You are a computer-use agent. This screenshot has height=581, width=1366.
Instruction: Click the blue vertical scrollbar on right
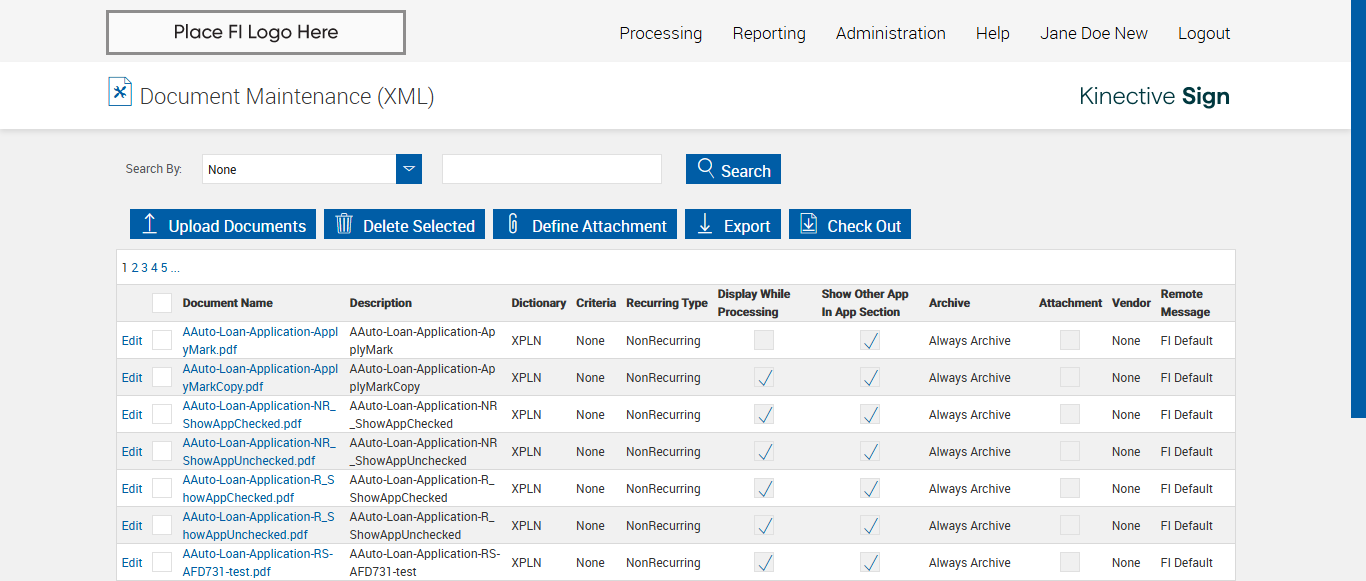point(1358,208)
